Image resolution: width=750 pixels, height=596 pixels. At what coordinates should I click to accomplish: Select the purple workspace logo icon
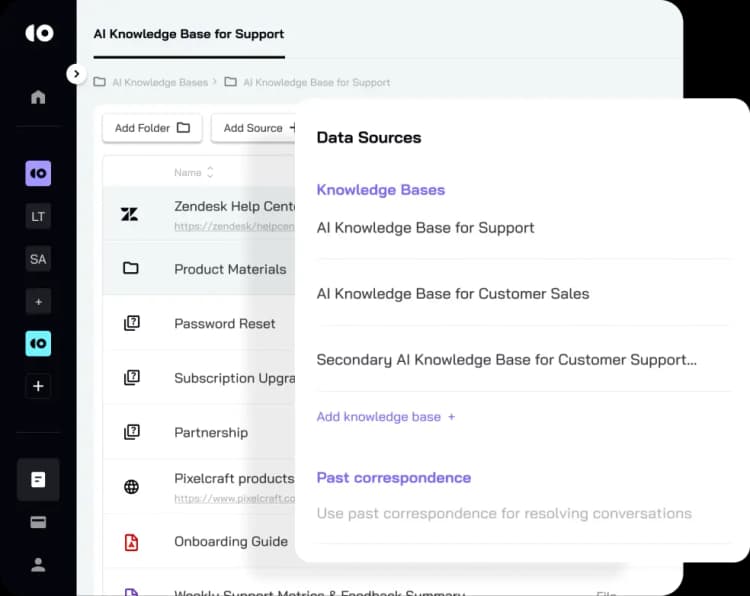(x=38, y=173)
